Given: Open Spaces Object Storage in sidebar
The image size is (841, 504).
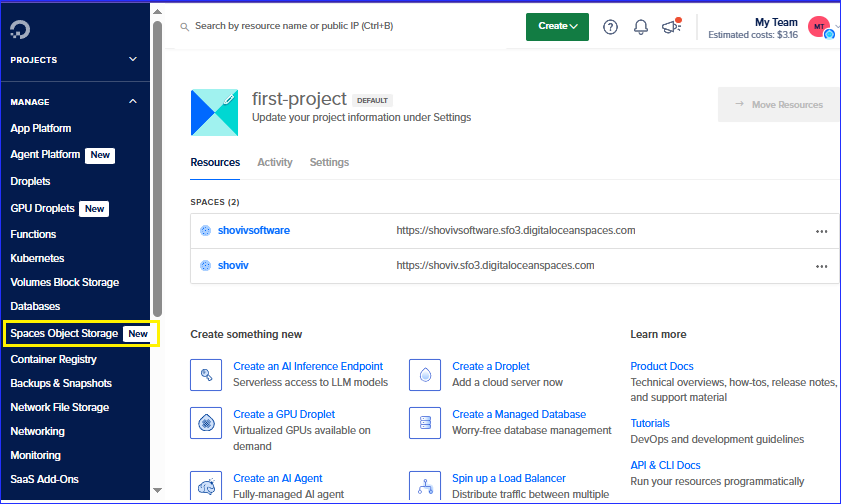Looking at the screenshot, I should tap(64, 333).
